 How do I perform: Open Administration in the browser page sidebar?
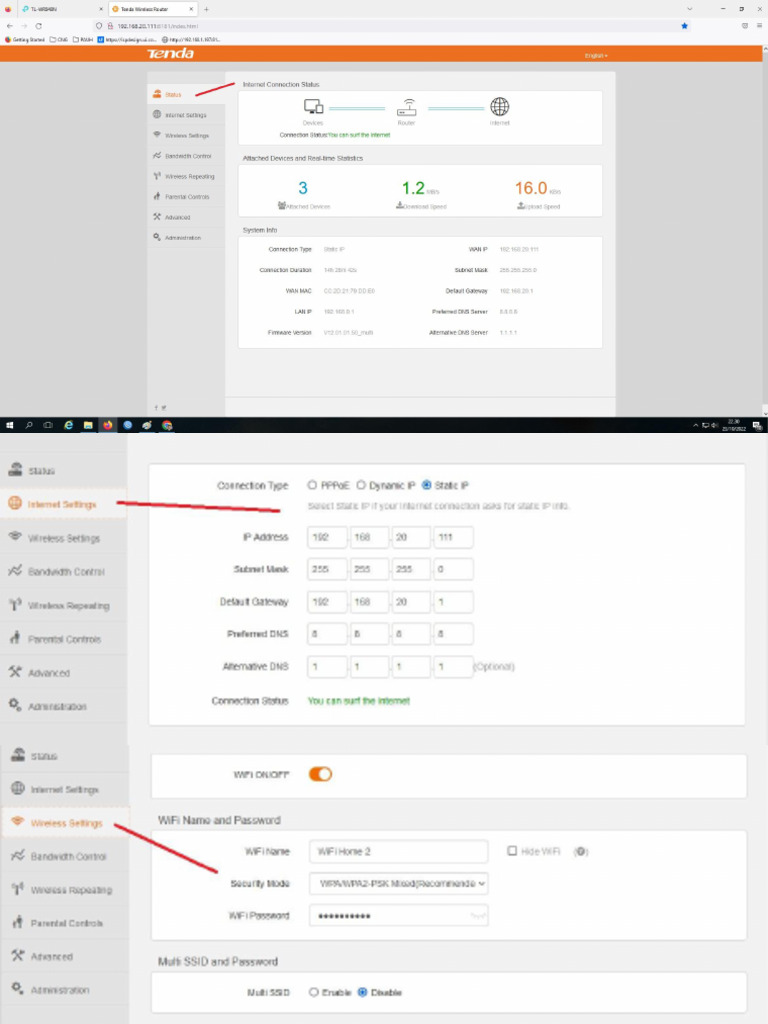coord(185,238)
